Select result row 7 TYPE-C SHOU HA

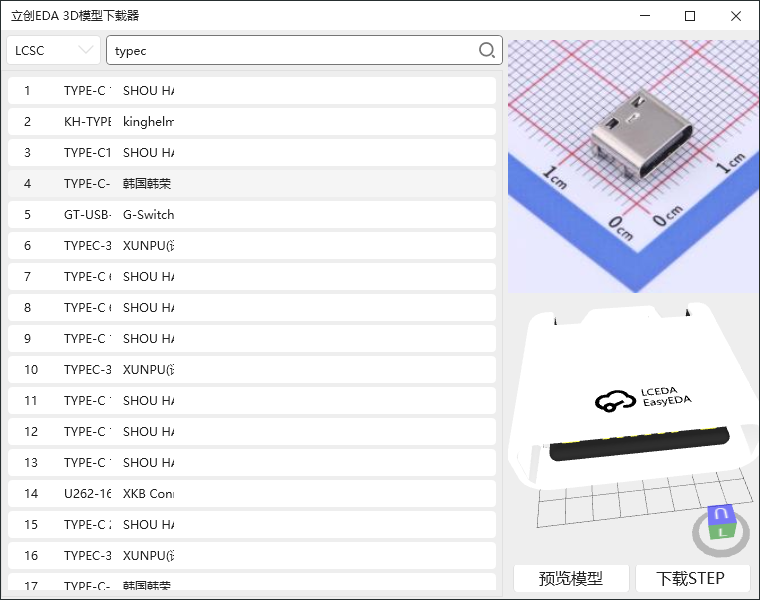tap(252, 277)
